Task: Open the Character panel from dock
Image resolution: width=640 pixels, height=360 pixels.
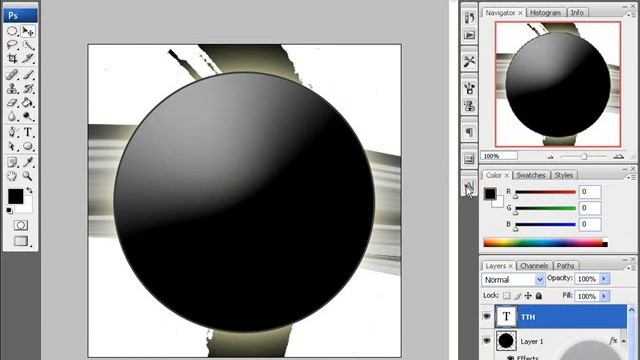Action: click(x=469, y=187)
